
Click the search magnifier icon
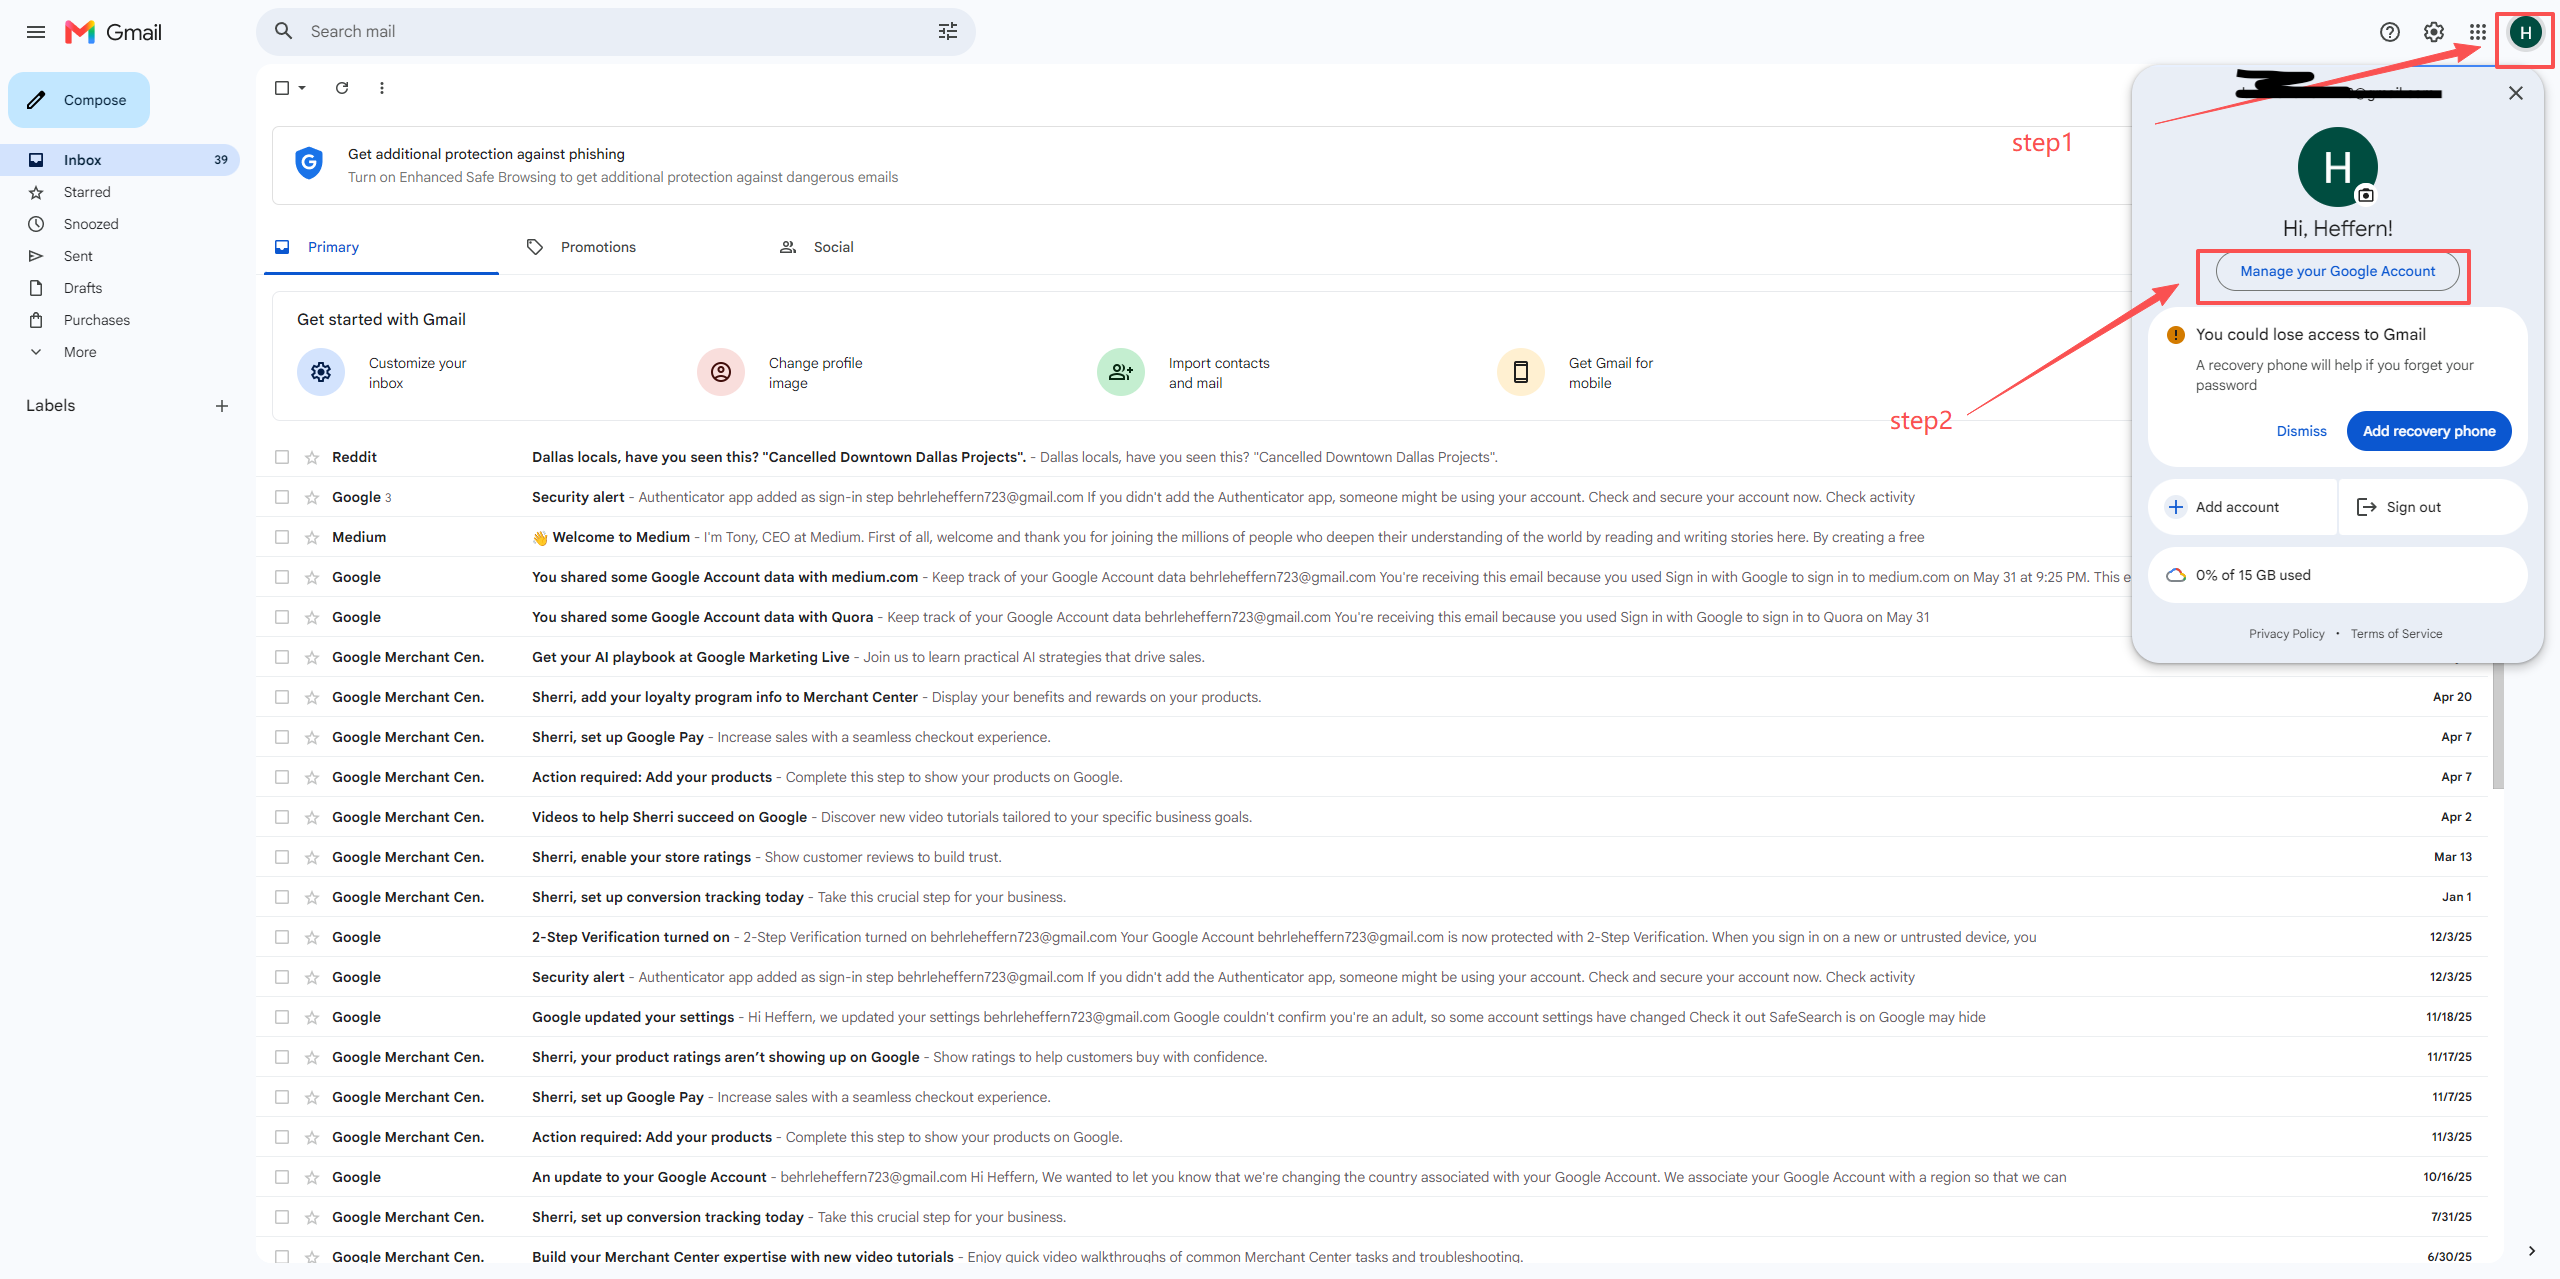coord(284,31)
